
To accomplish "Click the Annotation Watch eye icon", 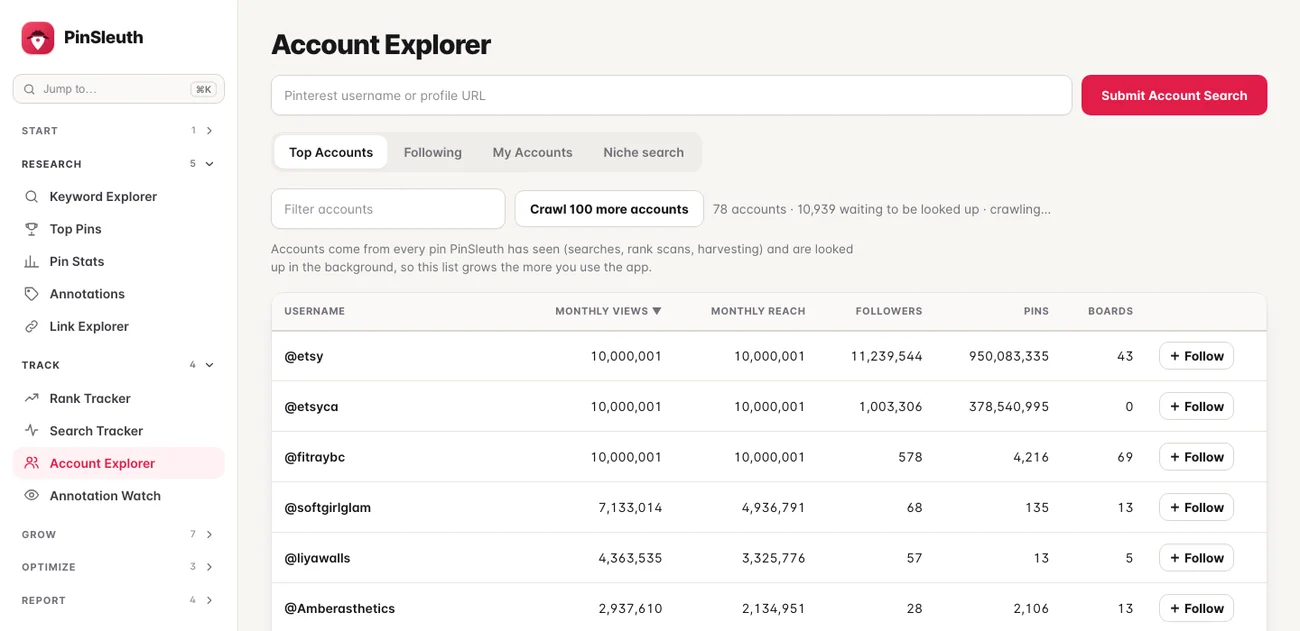I will click(32, 496).
